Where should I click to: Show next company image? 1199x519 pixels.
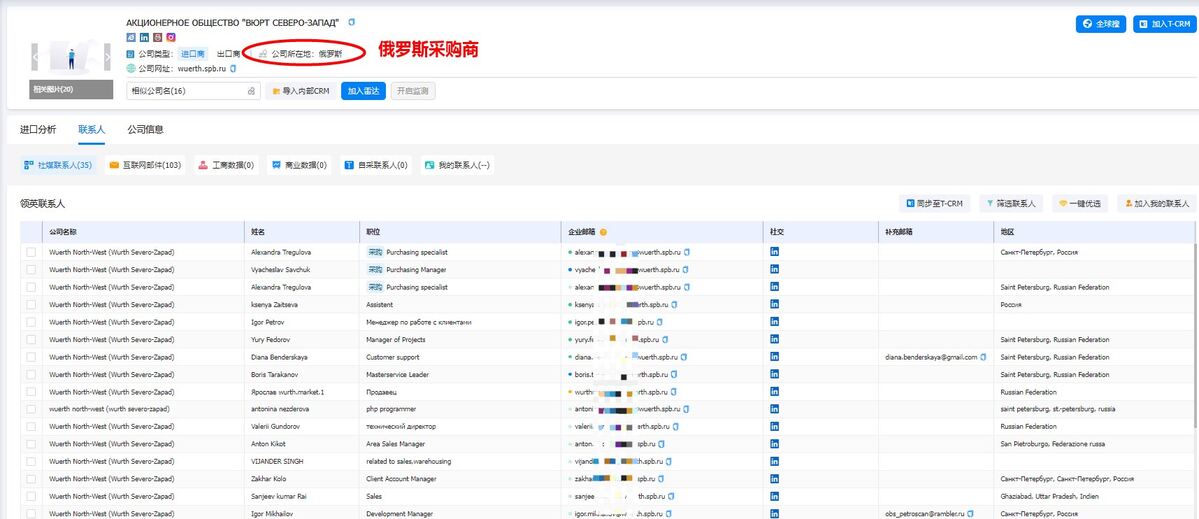pyautogui.click(x=108, y=57)
